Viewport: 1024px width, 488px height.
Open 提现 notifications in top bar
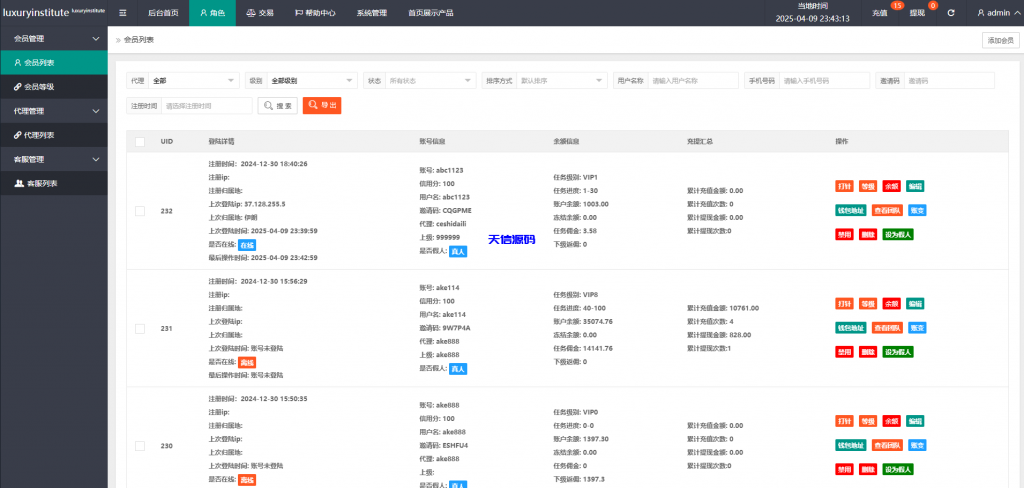918,13
